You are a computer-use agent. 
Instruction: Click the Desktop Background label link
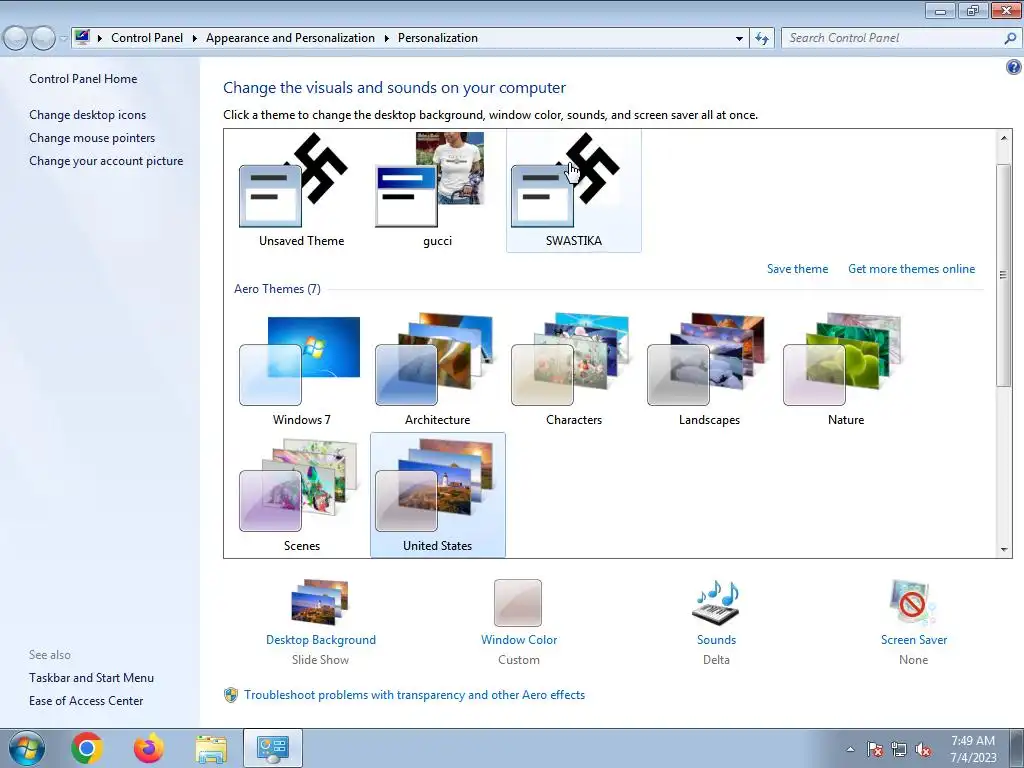pos(321,640)
